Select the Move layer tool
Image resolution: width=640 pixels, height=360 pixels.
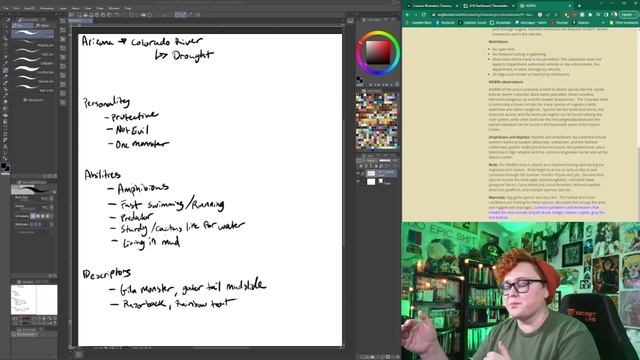(5, 45)
